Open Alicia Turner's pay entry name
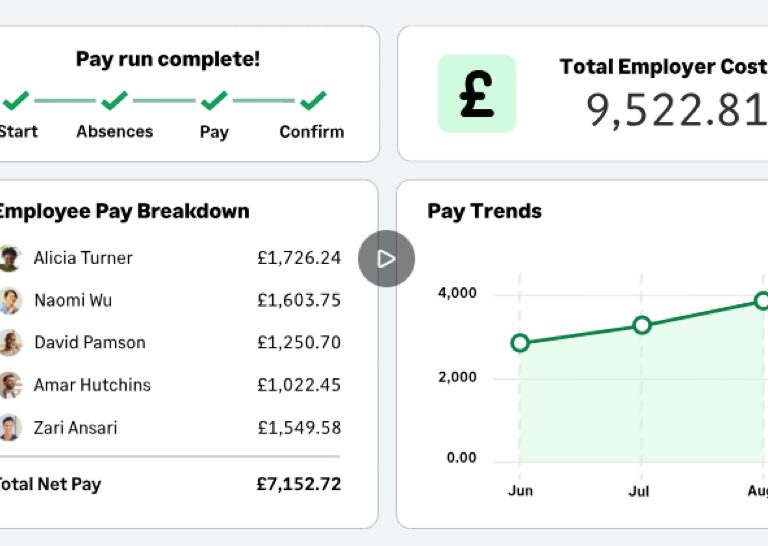The height and width of the screenshot is (546, 768). [83, 258]
